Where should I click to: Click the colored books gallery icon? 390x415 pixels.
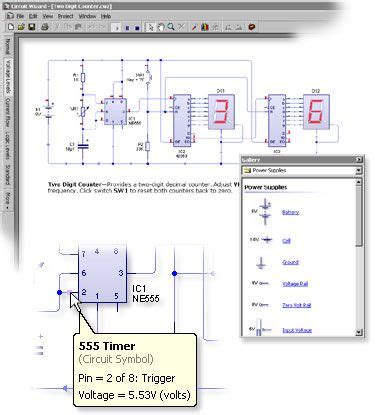click(x=205, y=27)
